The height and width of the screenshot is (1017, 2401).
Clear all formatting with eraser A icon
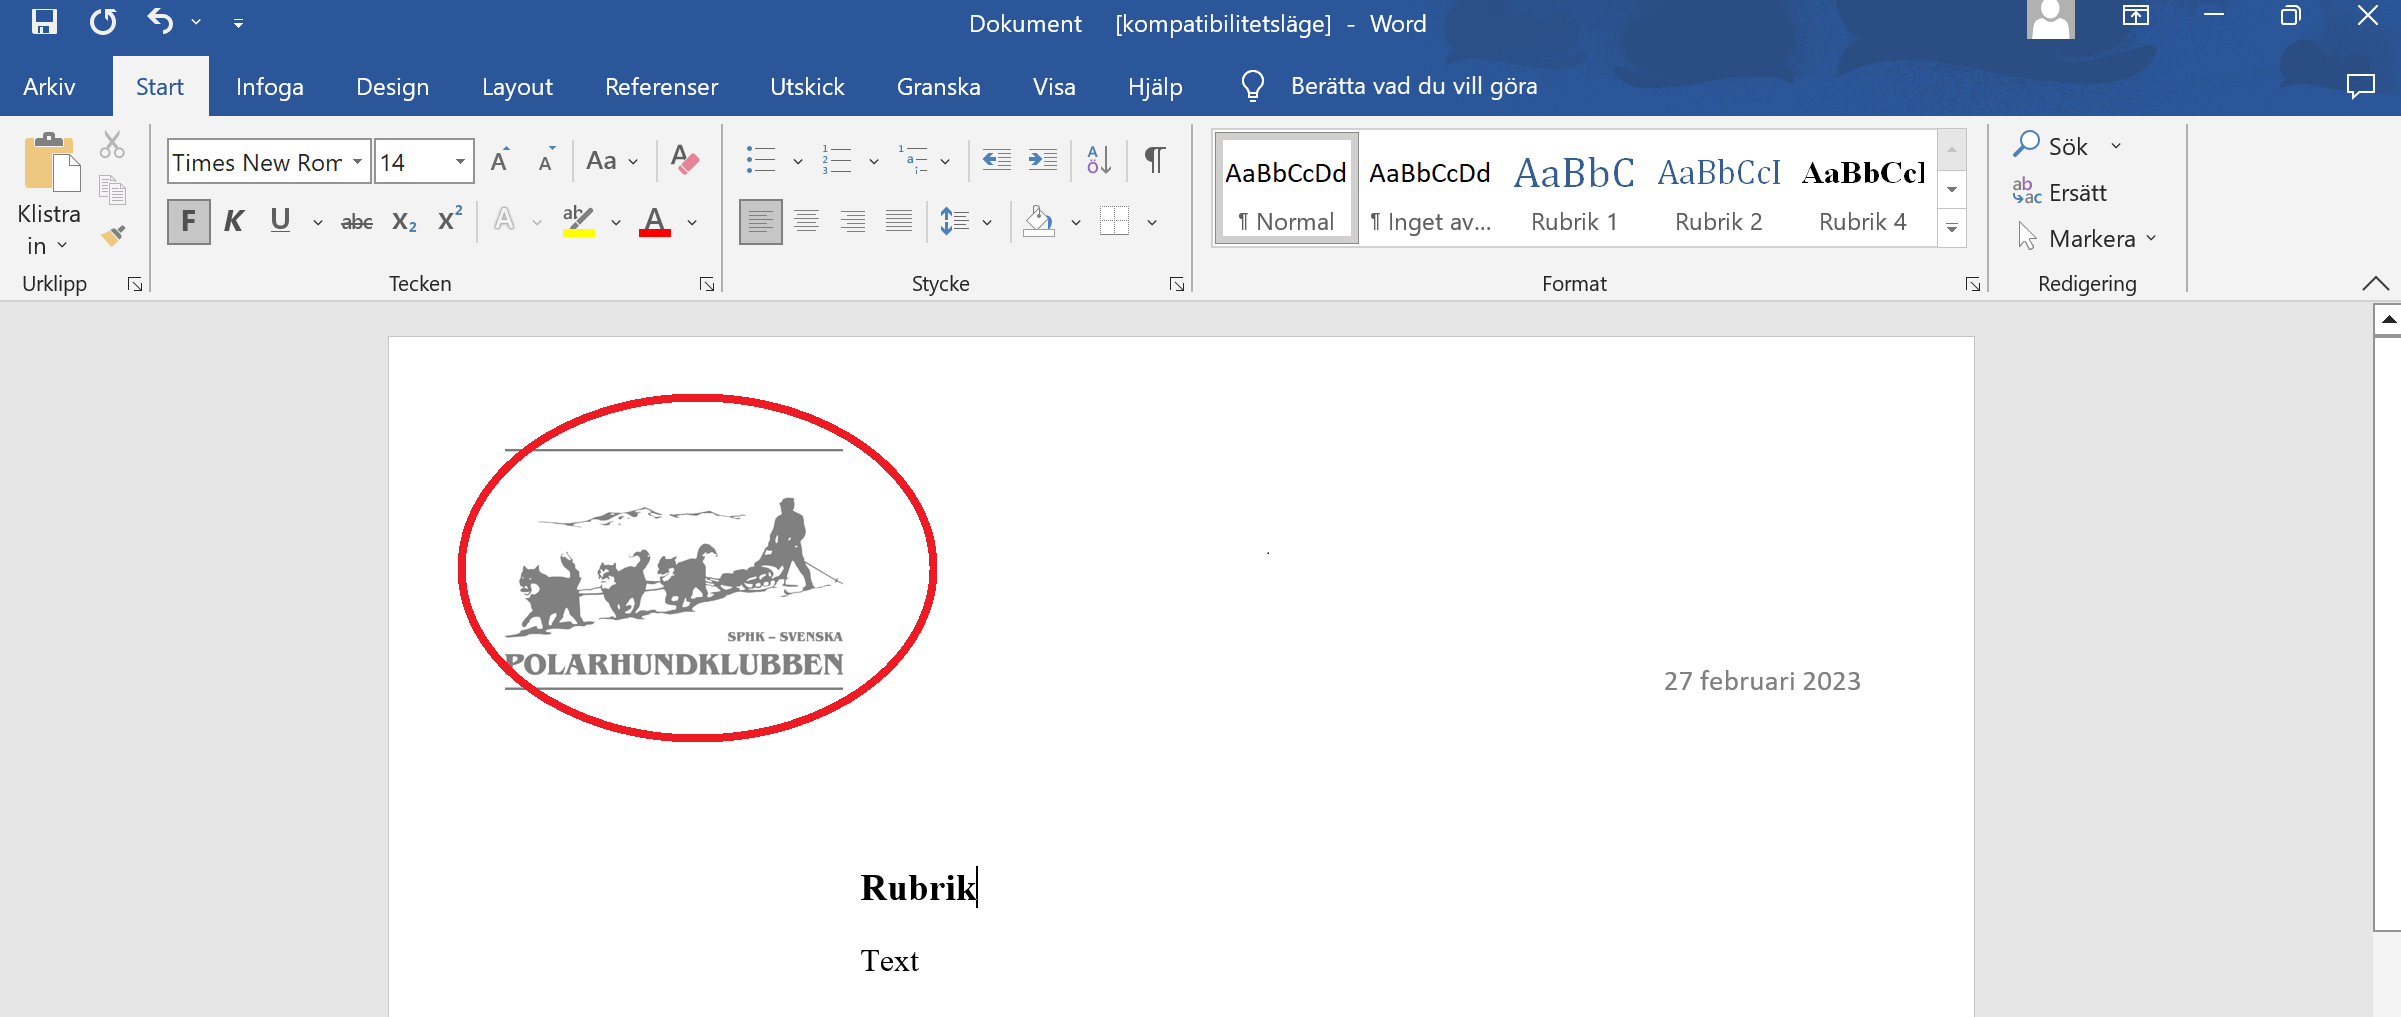[684, 160]
